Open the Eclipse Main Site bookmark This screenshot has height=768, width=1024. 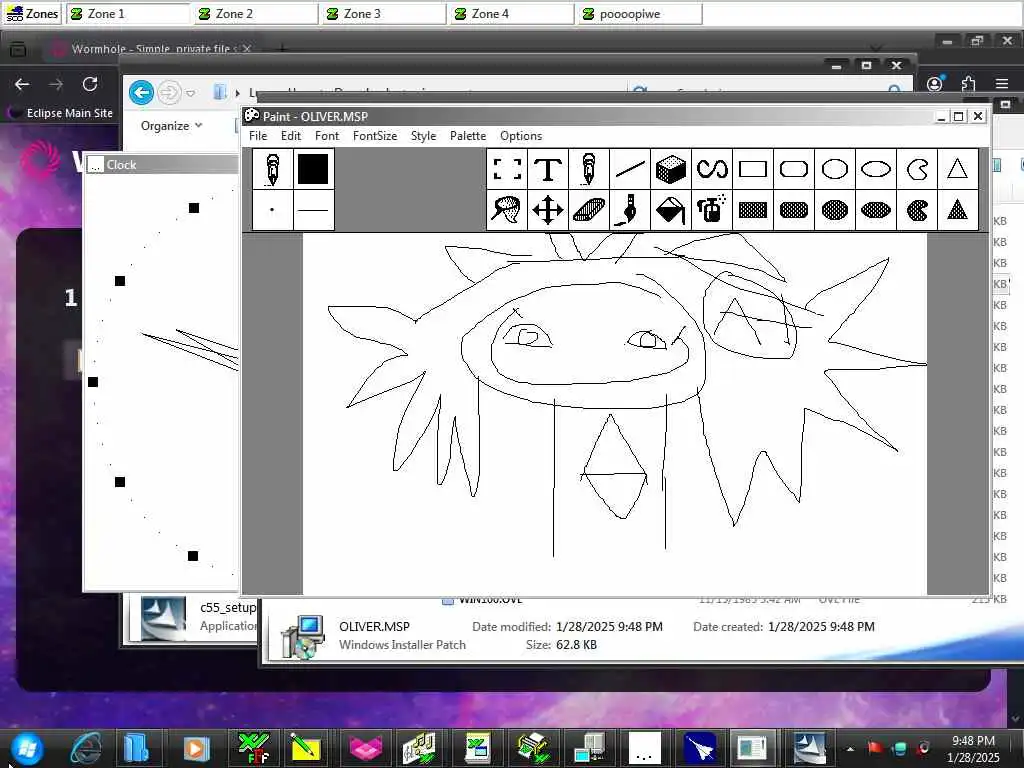pos(60,113)
